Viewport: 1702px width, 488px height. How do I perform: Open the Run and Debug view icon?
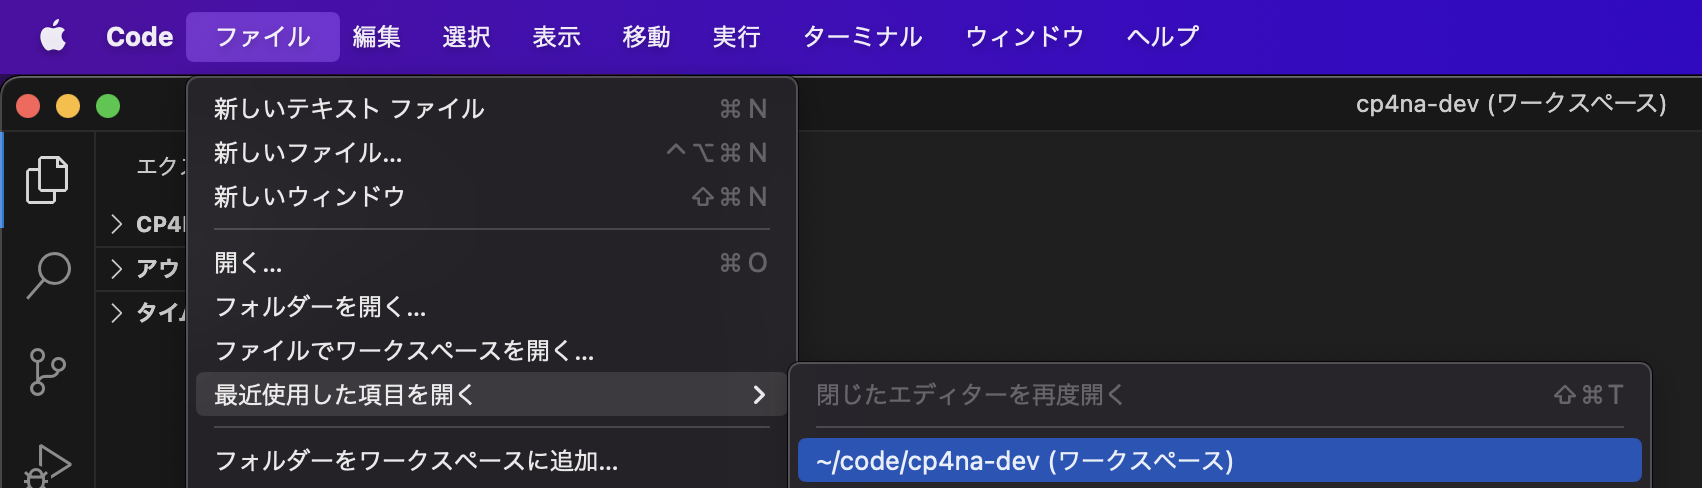(x=47, y=465)
